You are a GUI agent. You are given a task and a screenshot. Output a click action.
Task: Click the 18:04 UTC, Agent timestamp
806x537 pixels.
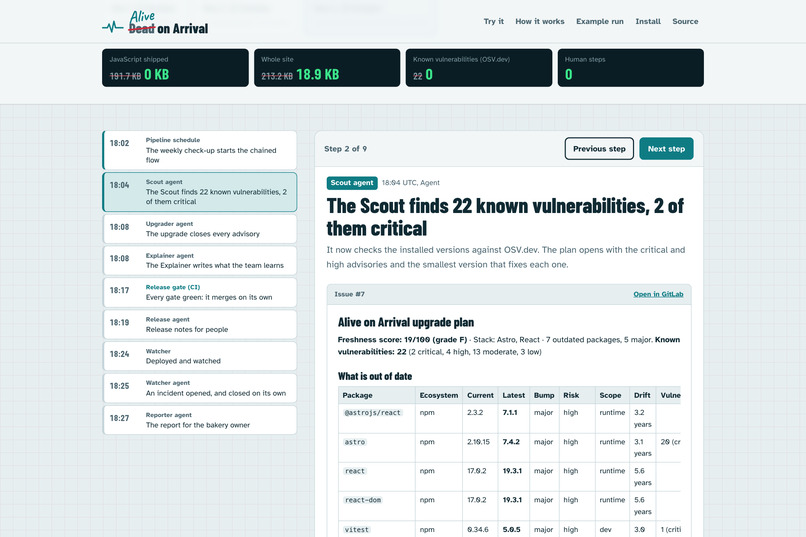[x=411, y=182]
